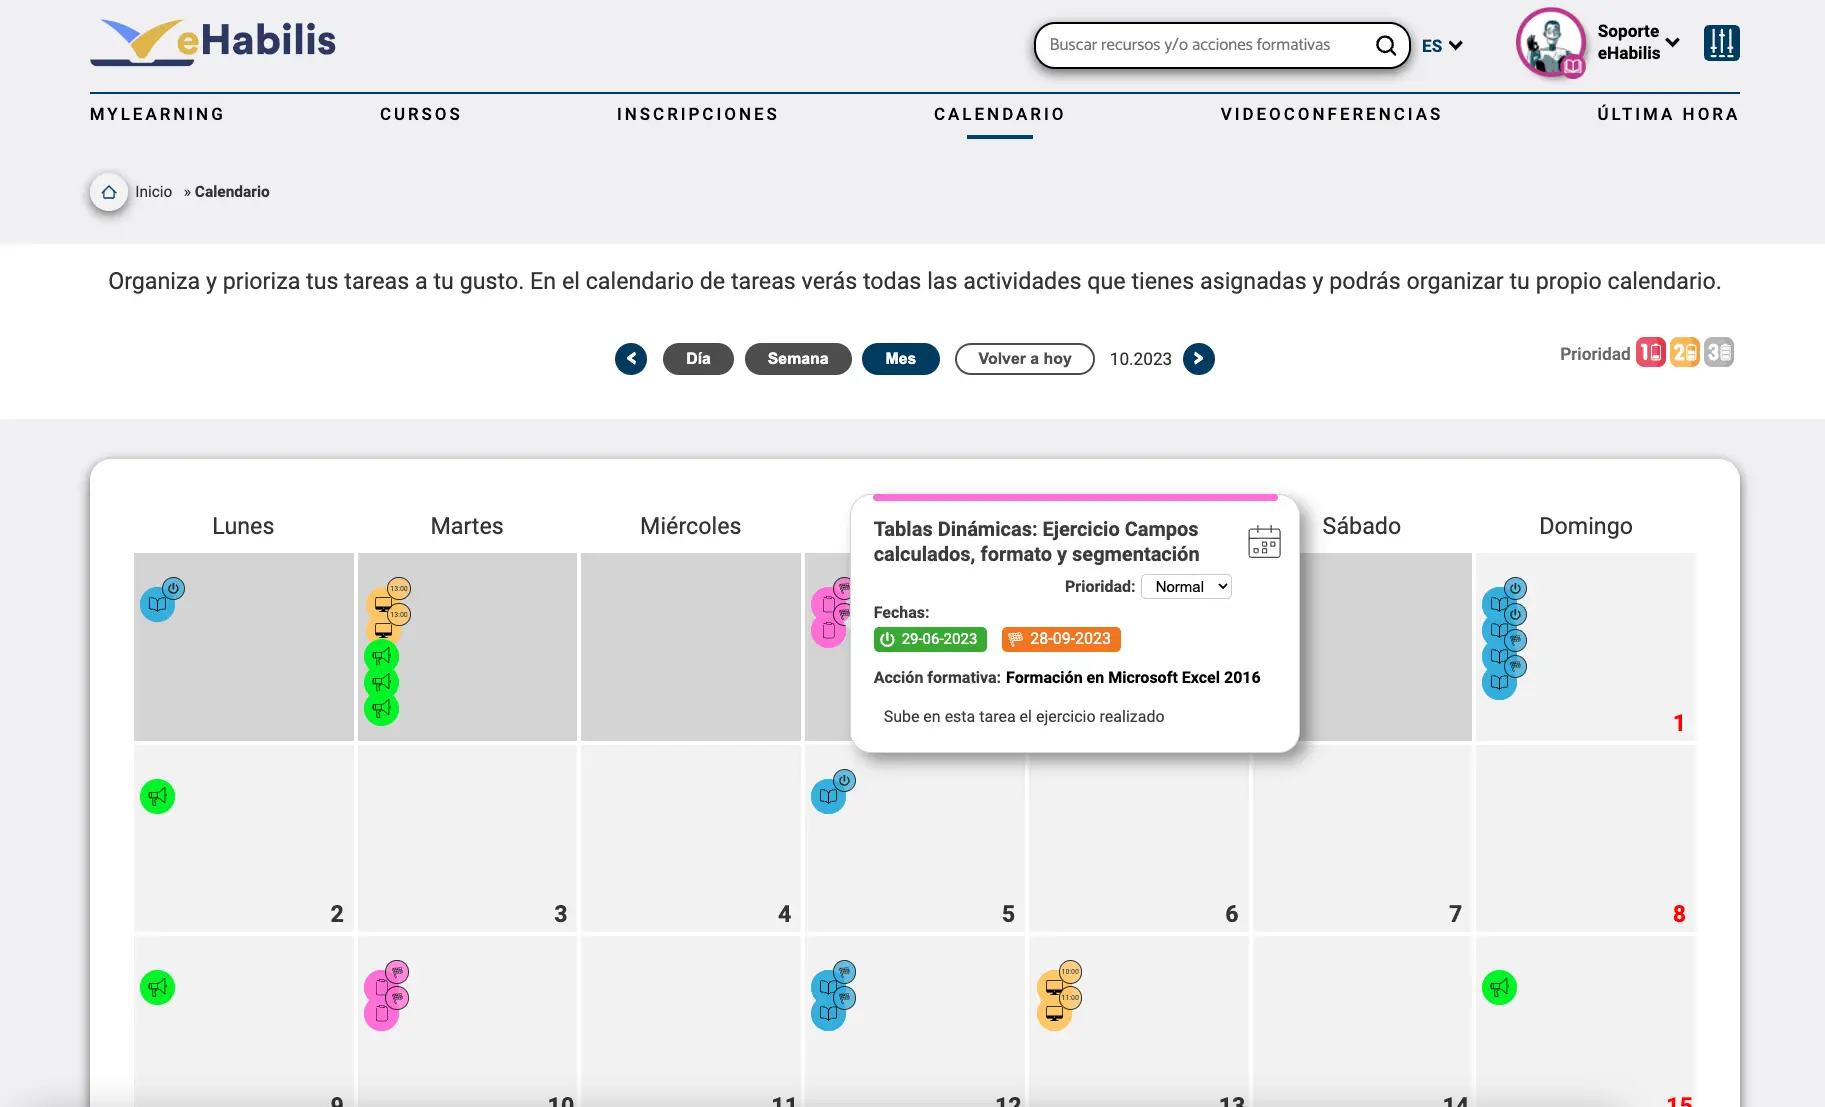Image resolution: width=1825 pixels, height=1107 pixels.
Task: Click the orange 28-09-2023 end date badge
Action: tap(1061, 639)
